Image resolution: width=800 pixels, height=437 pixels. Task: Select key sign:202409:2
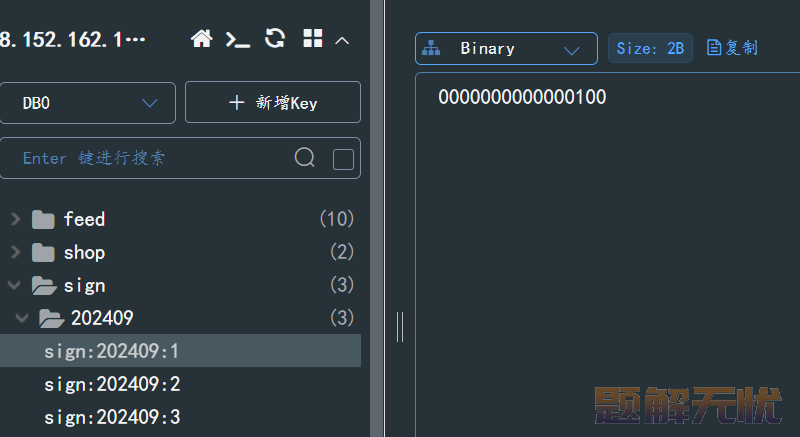pyautogui.click(x=112, y=384)
